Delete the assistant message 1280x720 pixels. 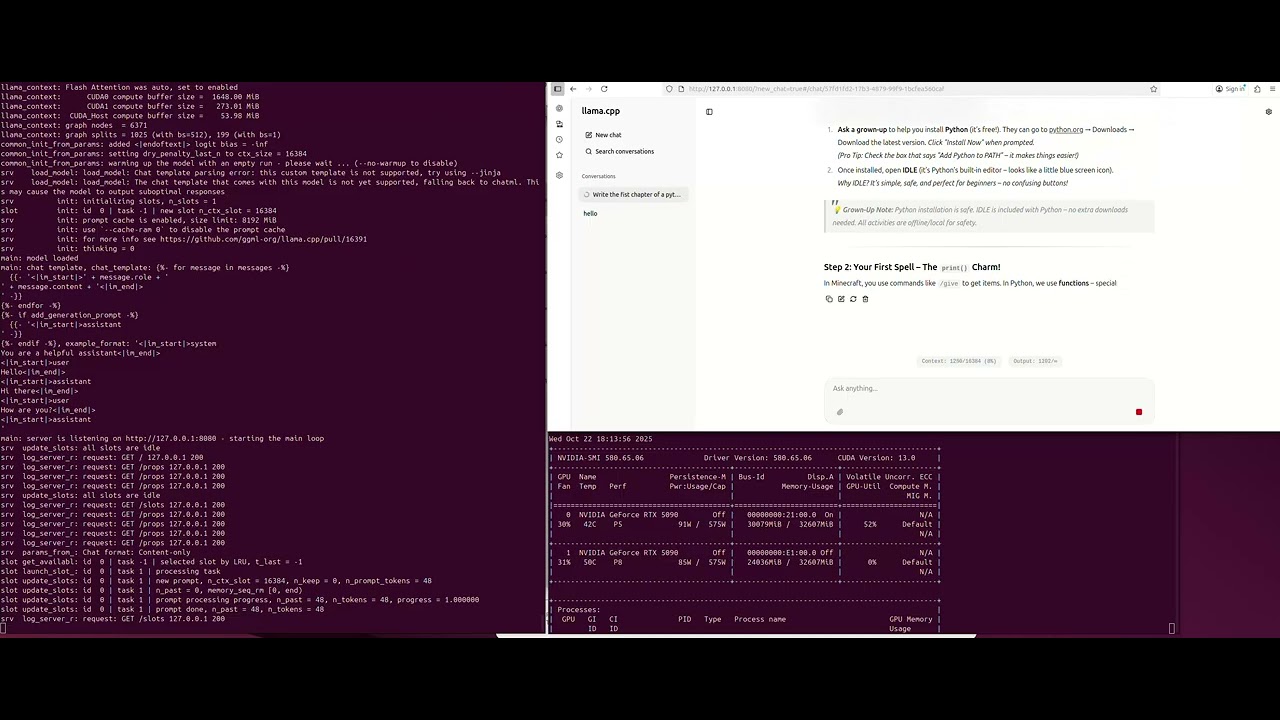tap(865, 299)
